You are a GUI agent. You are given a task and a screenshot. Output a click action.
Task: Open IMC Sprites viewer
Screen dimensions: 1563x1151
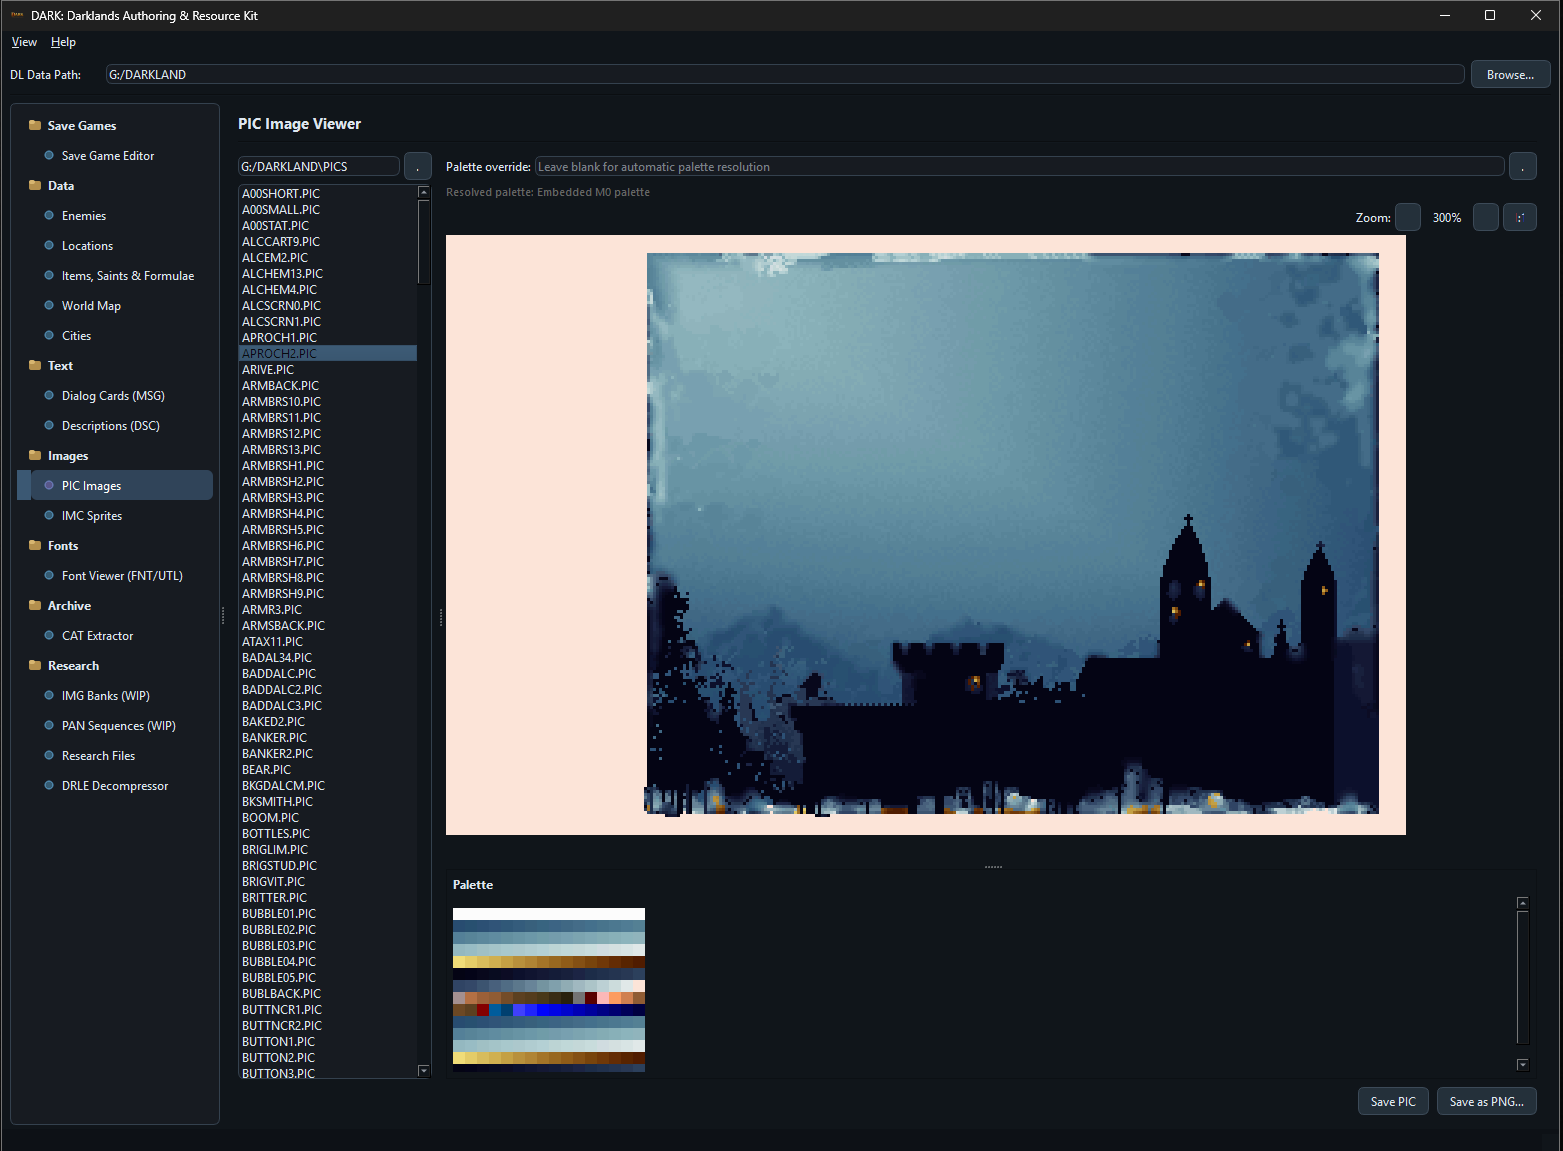pos(92,516)
